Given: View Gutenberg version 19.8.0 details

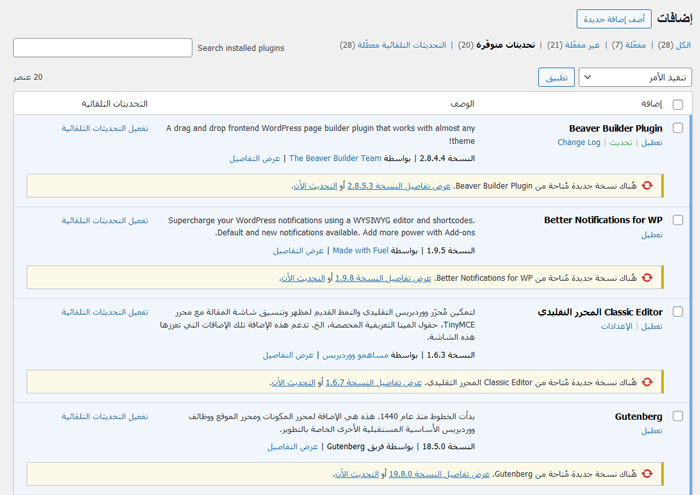Looking at the screenshot, I should (x=439, y=474).
